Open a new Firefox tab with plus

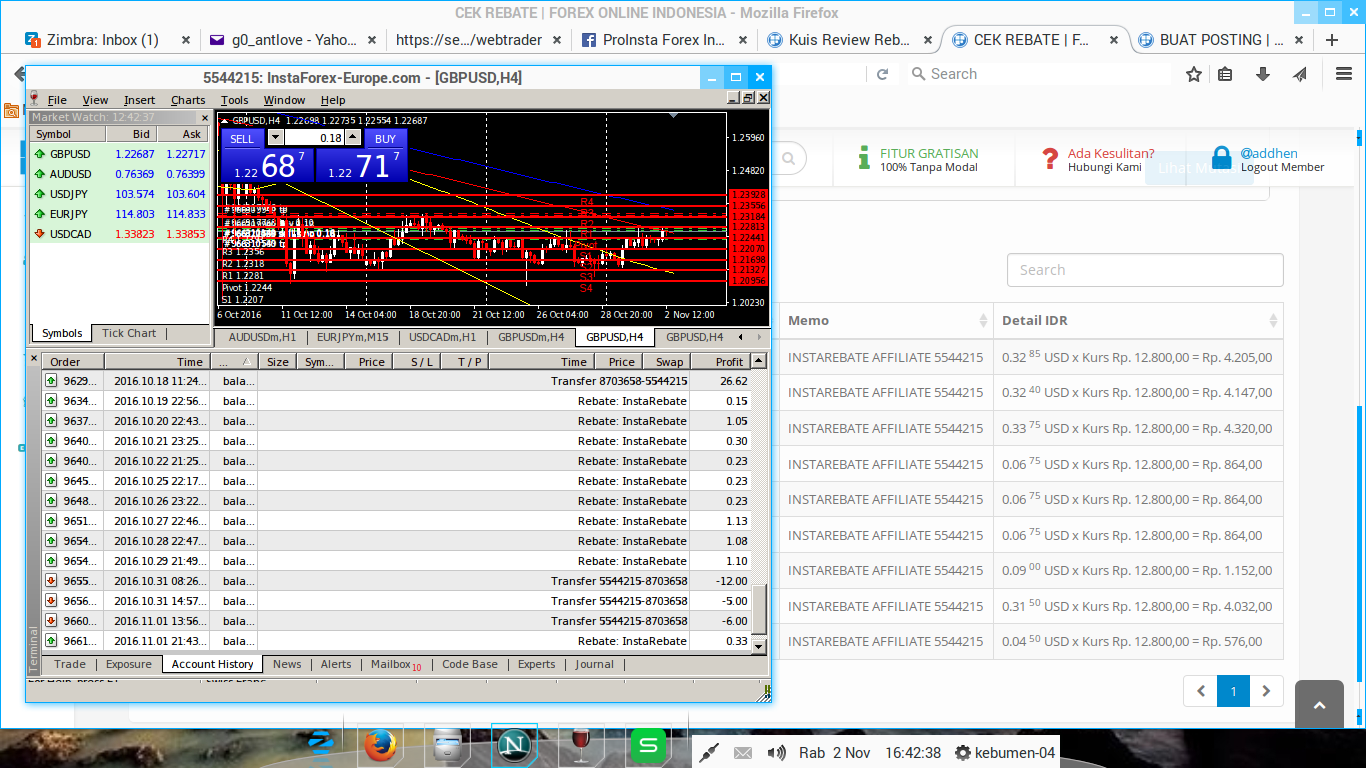[1332, 40]
